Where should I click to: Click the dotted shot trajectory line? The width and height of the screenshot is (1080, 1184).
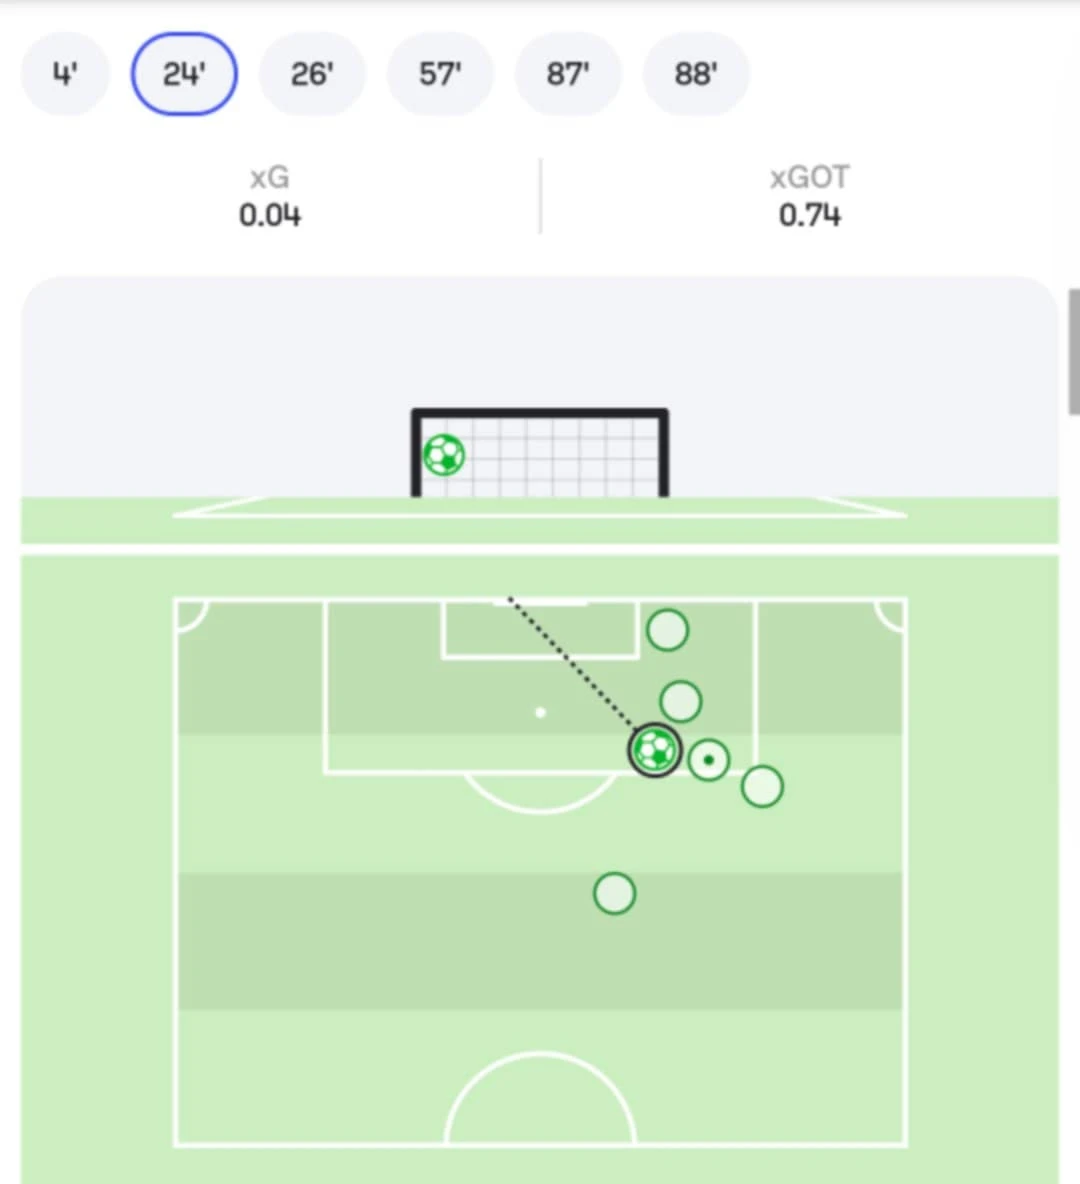[570, 662]
